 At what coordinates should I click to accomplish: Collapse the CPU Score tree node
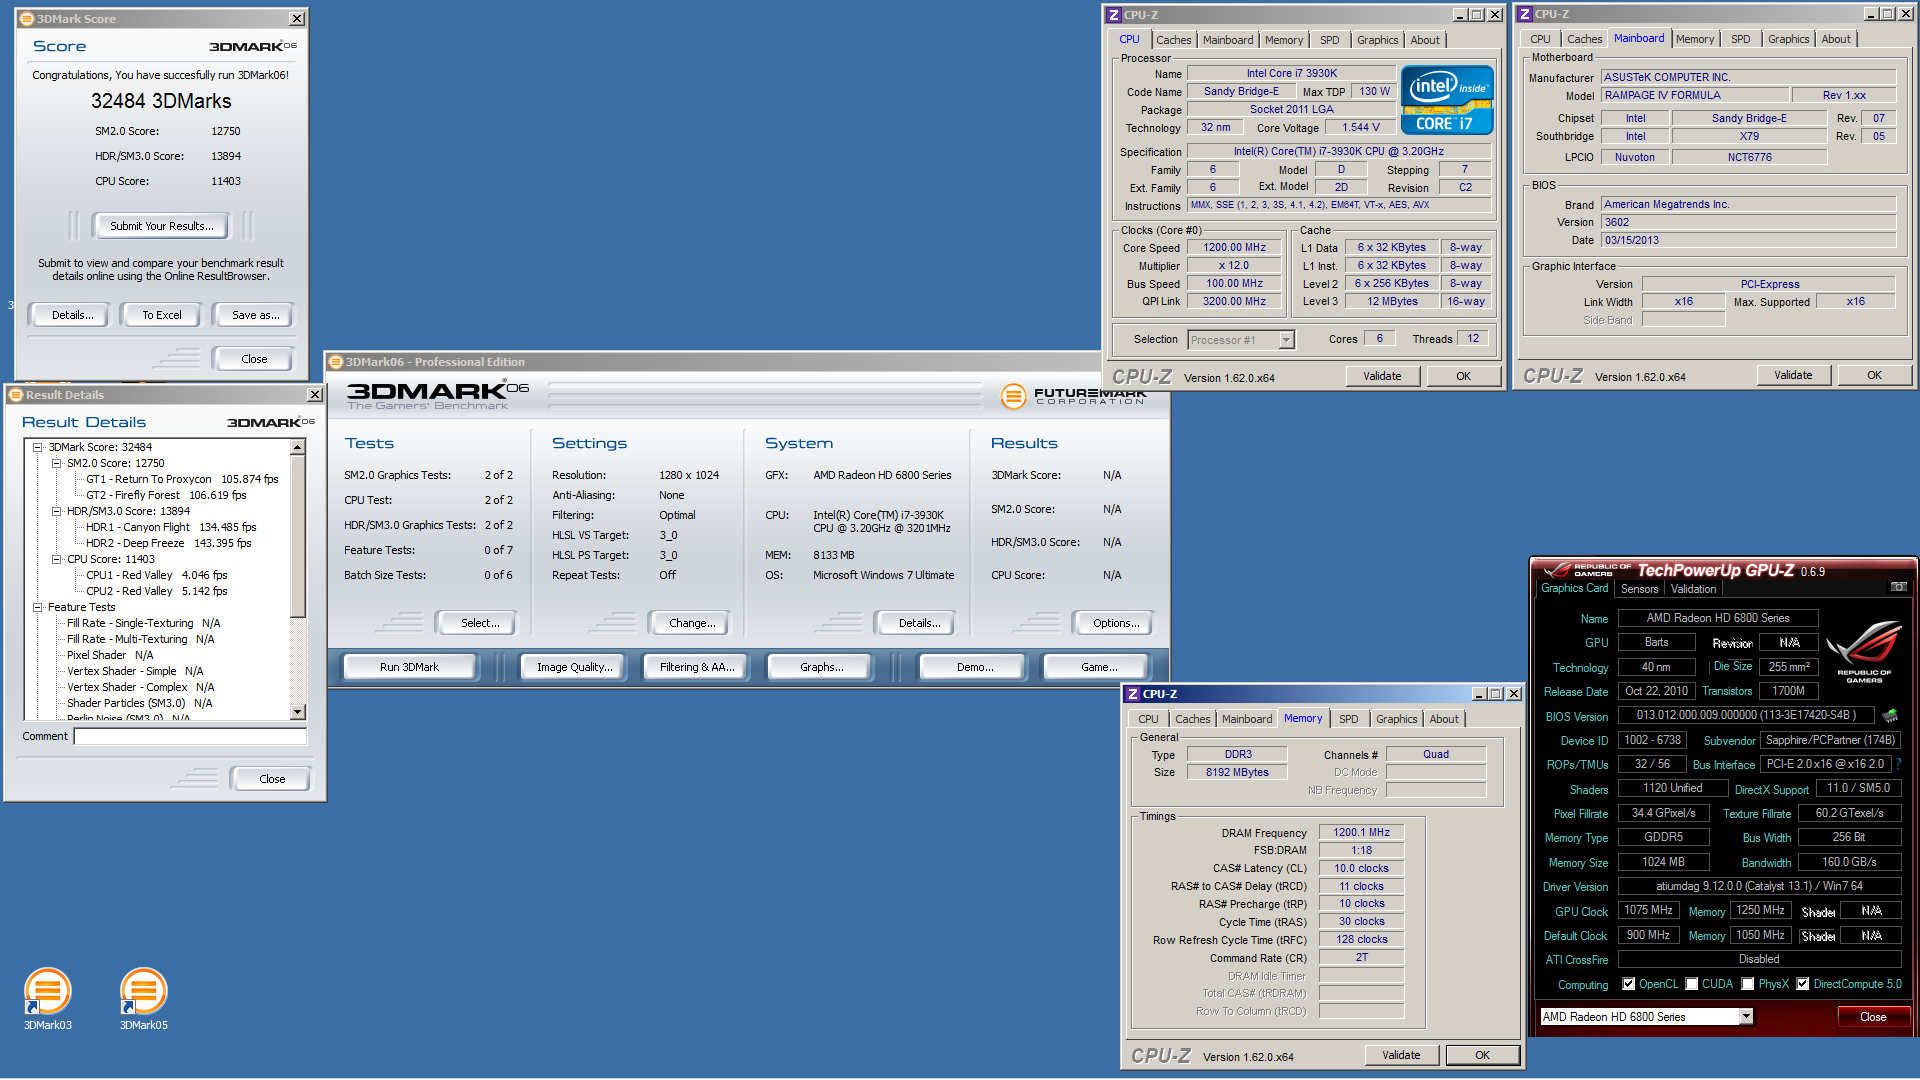pos(57,559)
